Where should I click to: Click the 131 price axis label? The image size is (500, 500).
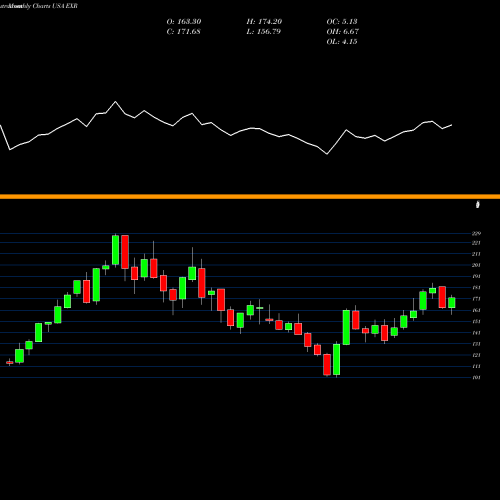point(476,344)
